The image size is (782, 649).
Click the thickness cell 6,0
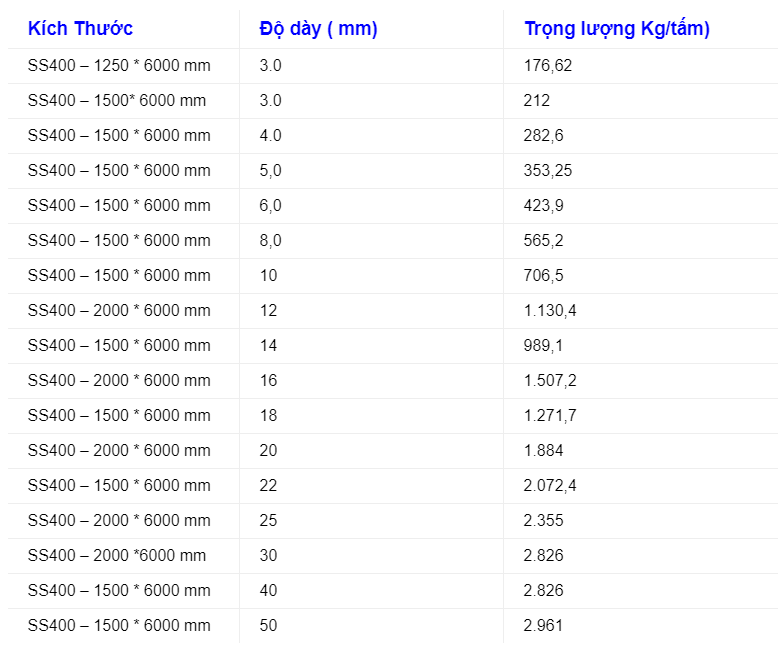pos(270,206)
